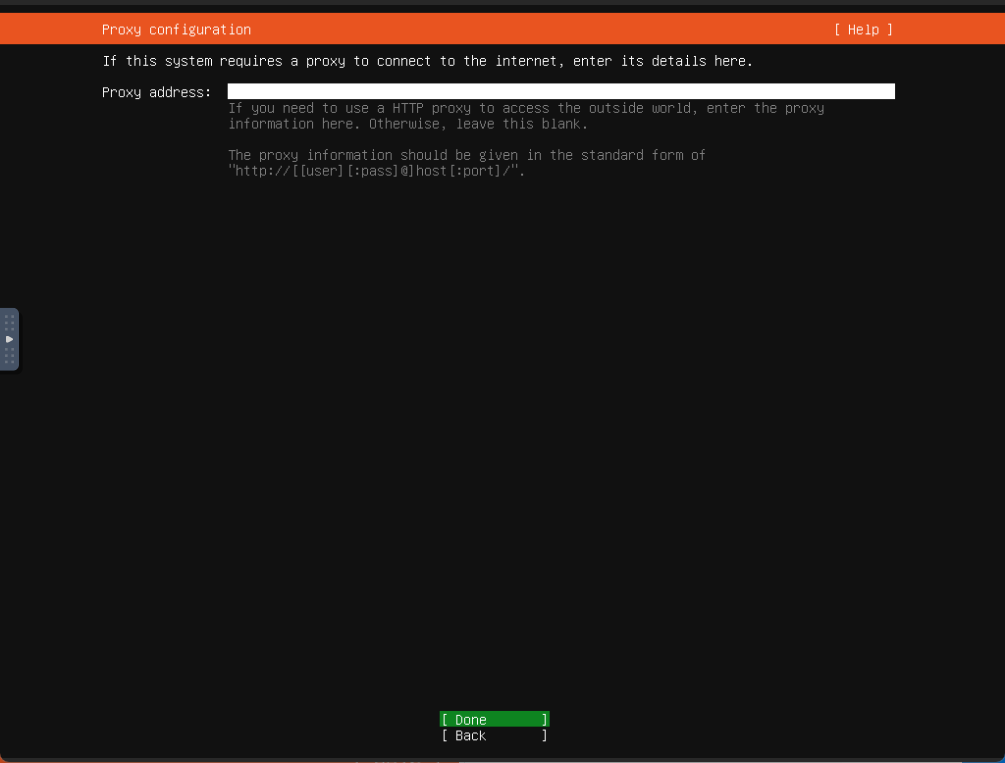Screen dimensions: 1005x763
Task: Open the Help menu in header
Action: point(863,30)
